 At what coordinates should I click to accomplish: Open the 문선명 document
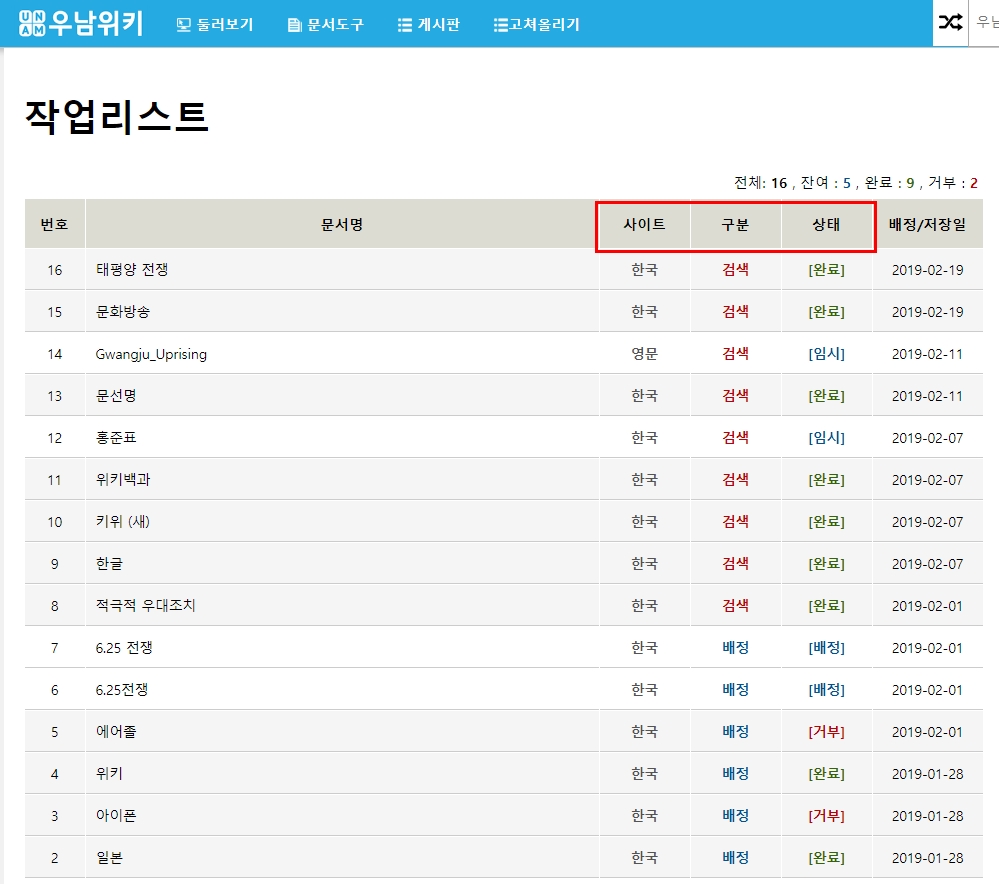point(116,396)
